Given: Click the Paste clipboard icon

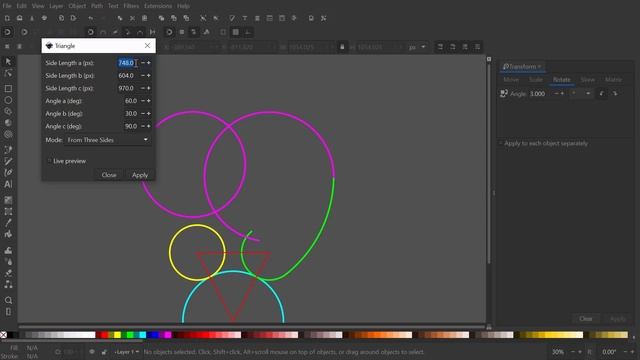Looking at the screenshot, I should (144, 18).
